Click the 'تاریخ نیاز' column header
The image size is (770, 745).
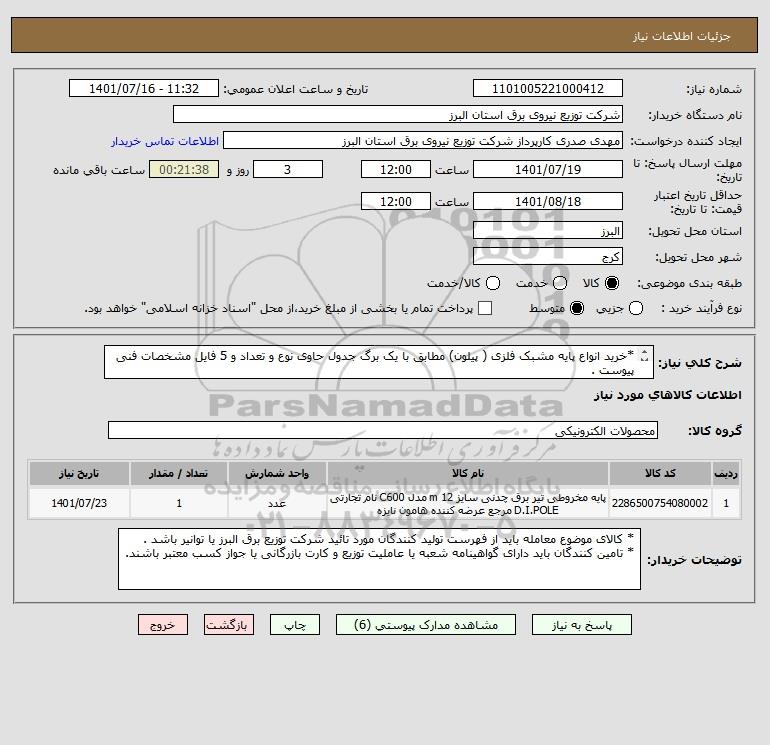79,473
